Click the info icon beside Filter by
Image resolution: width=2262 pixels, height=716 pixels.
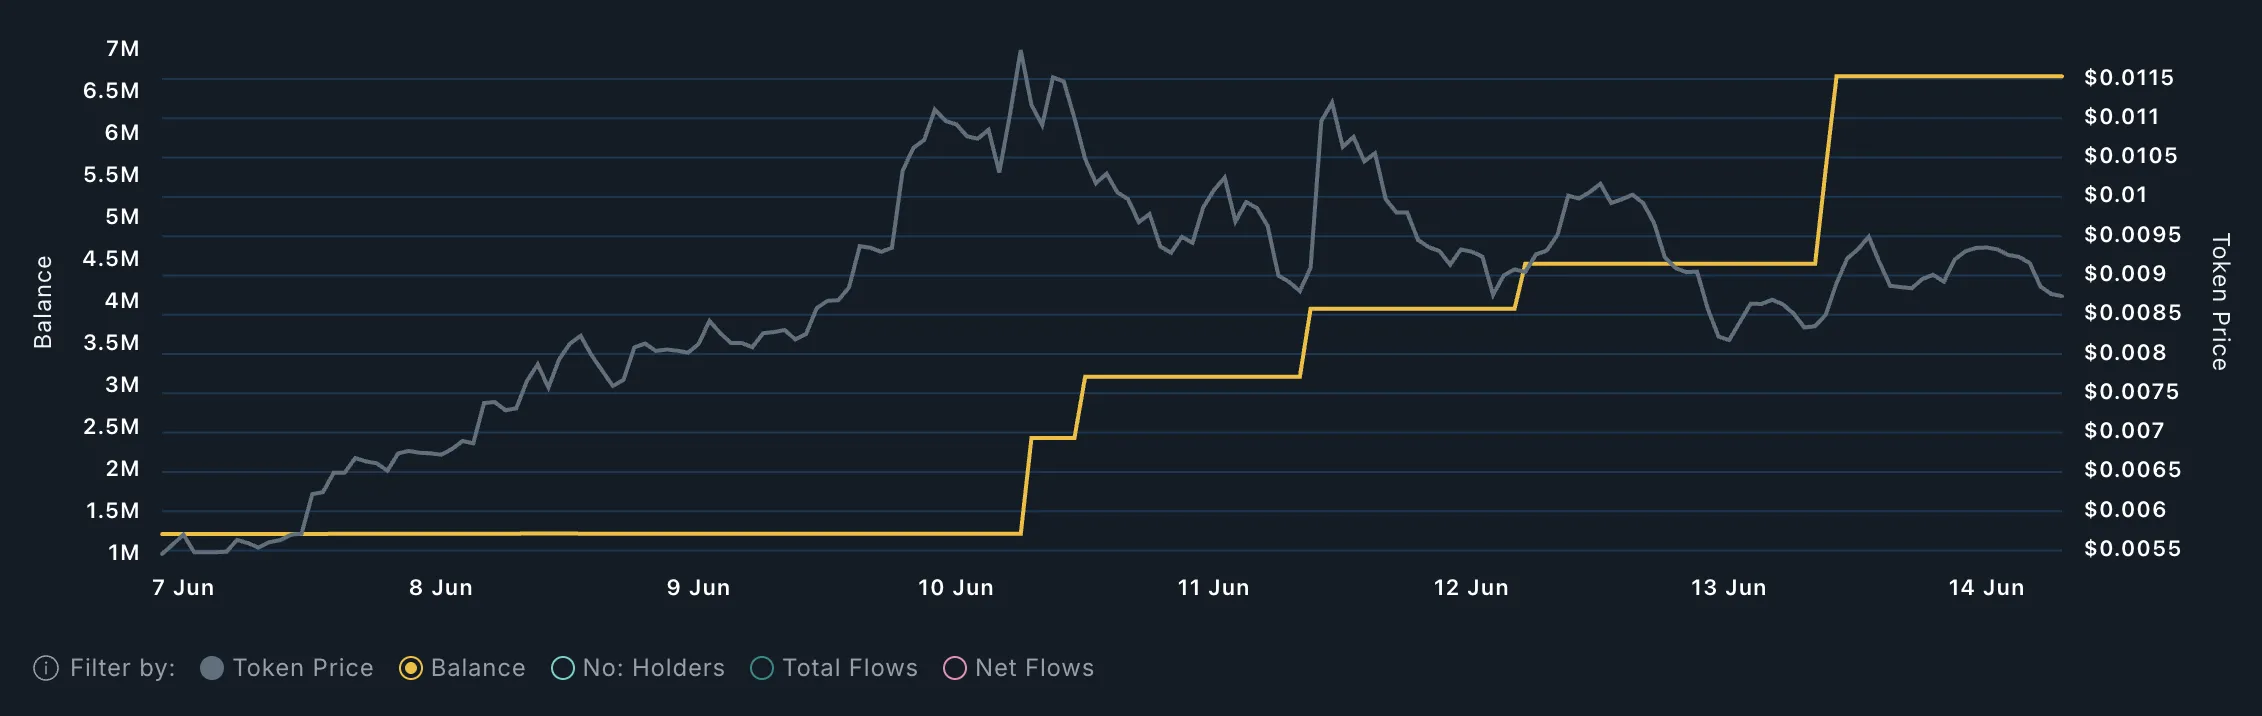(46, 668)
